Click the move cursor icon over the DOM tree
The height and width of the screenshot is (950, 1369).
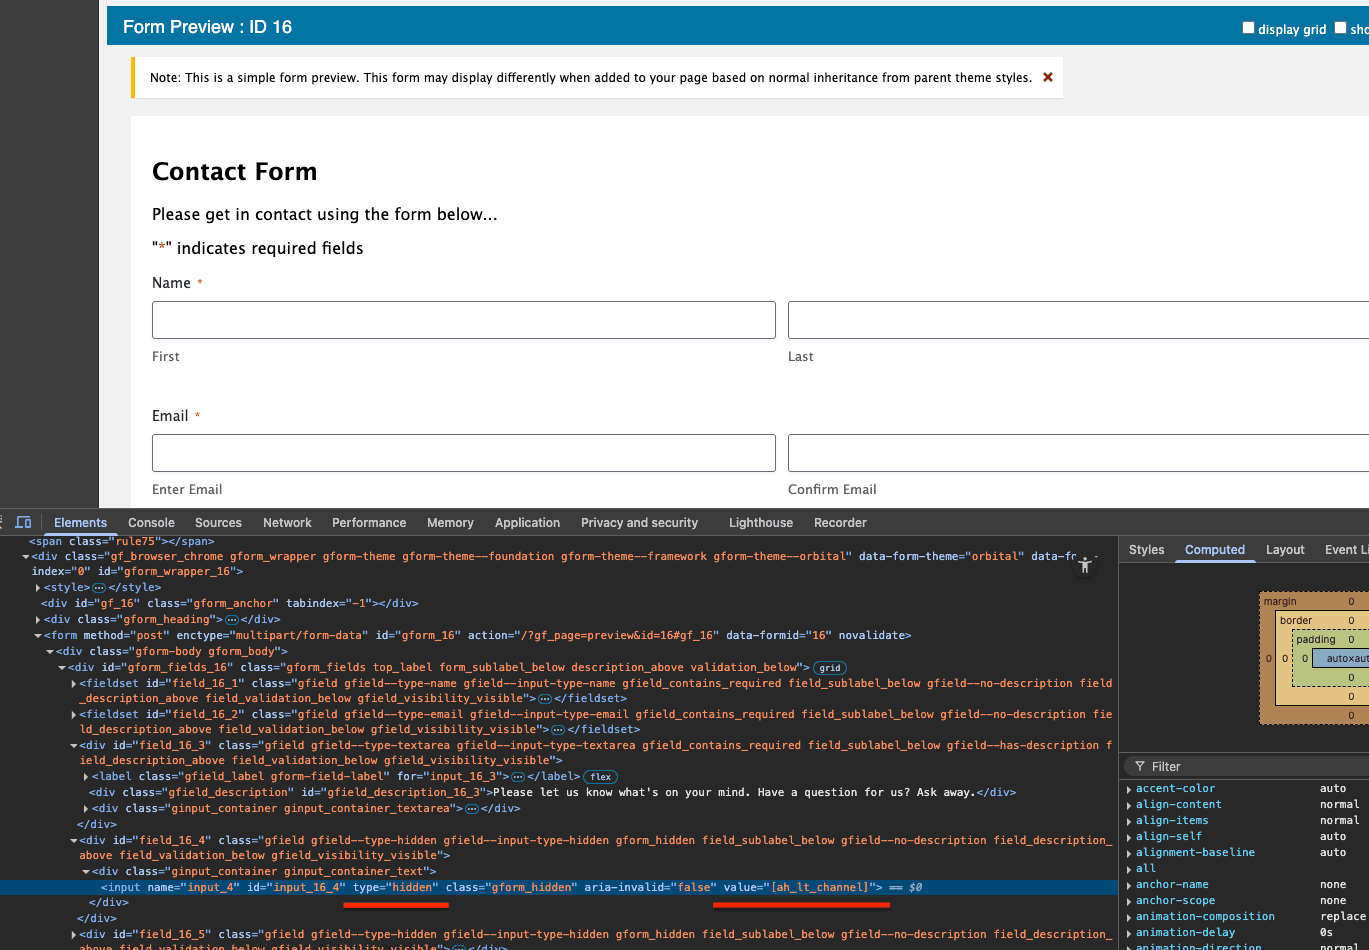point(1085,565)
